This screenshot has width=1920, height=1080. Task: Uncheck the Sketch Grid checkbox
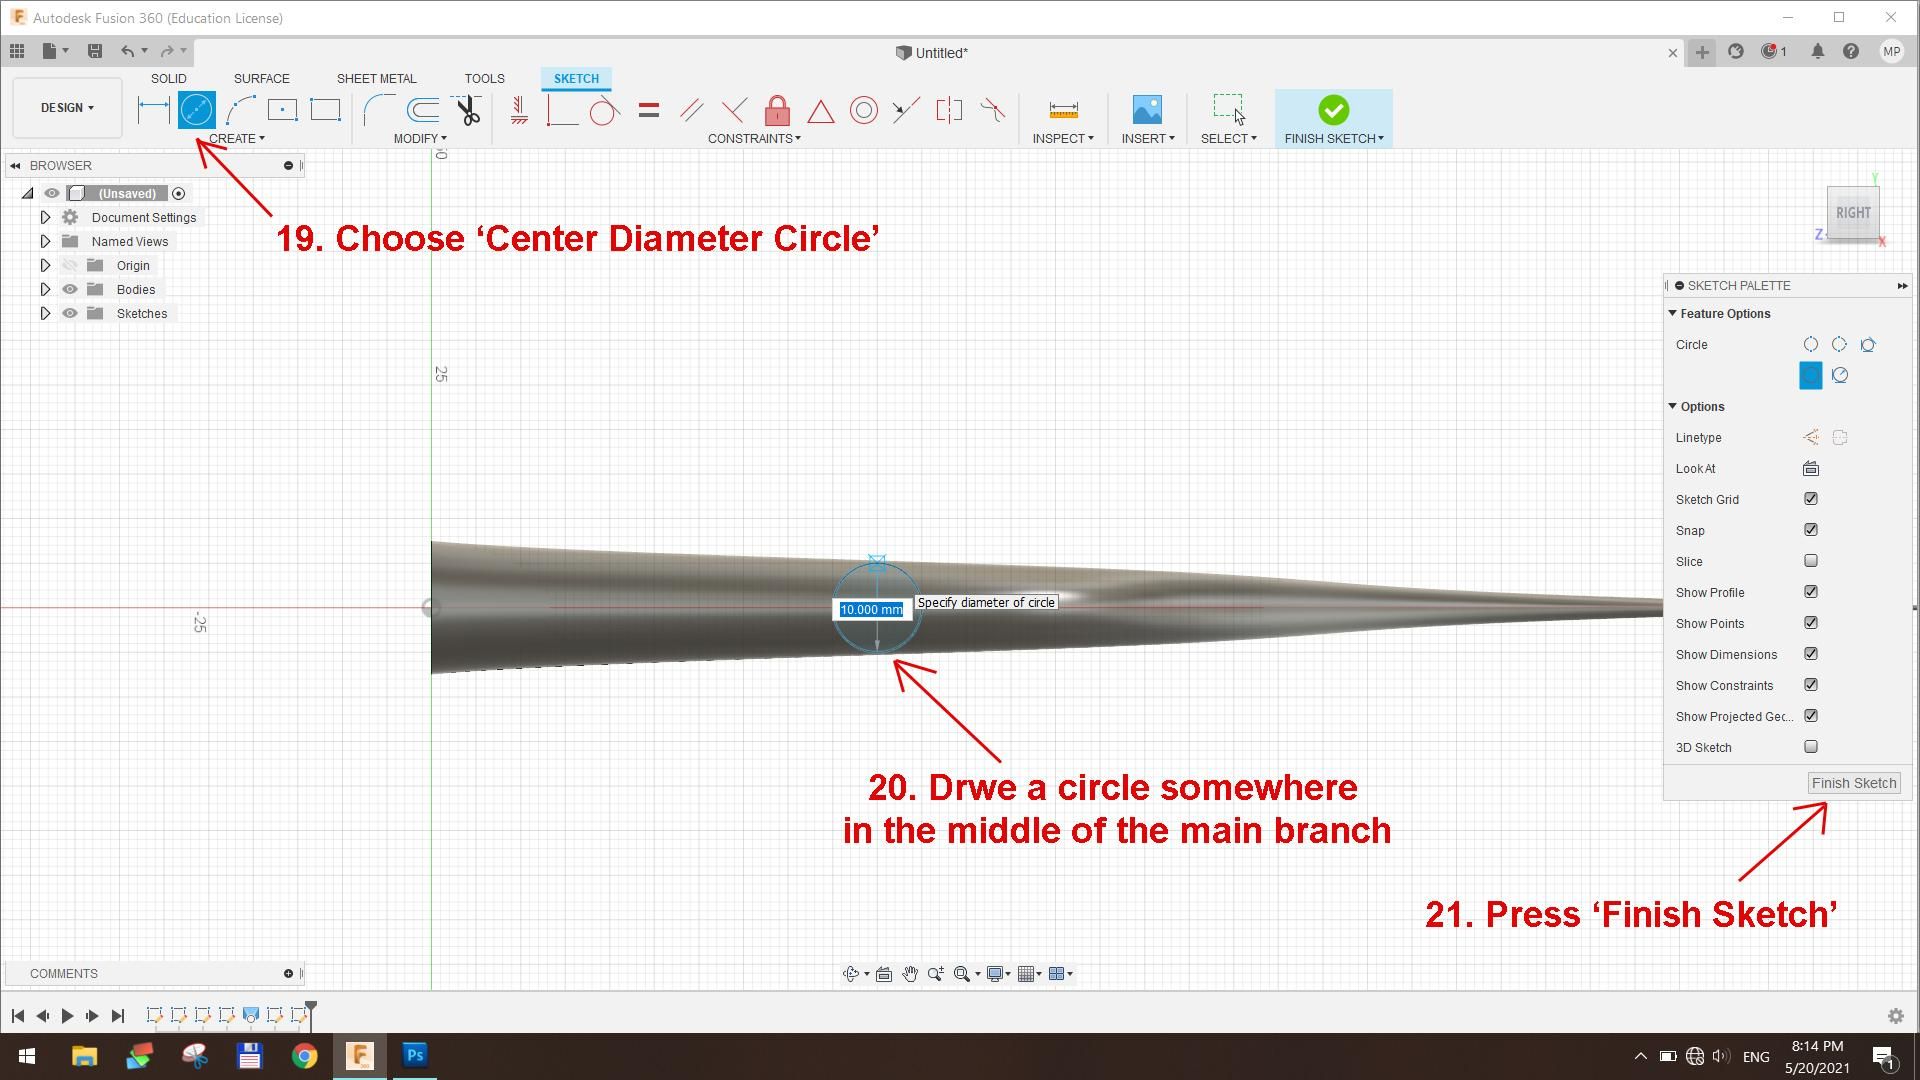(x=1810, y=499)
